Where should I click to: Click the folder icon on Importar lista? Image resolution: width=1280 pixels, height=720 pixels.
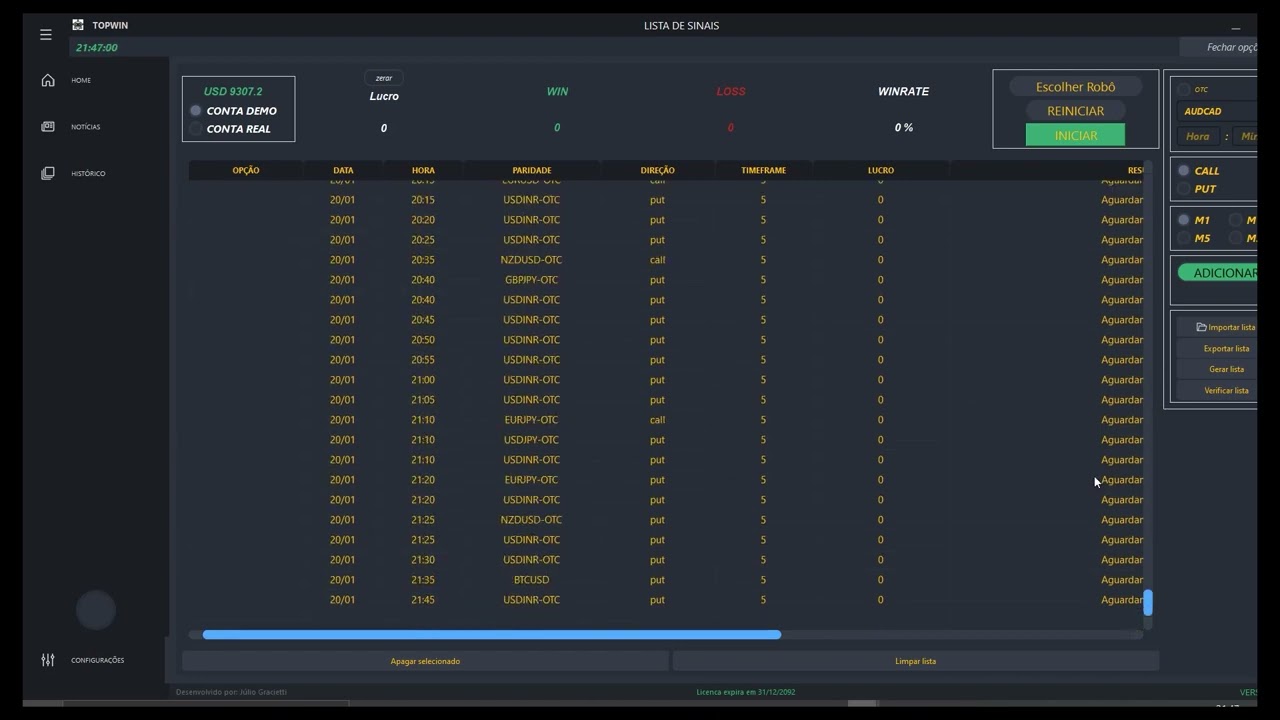[1201, 327]
